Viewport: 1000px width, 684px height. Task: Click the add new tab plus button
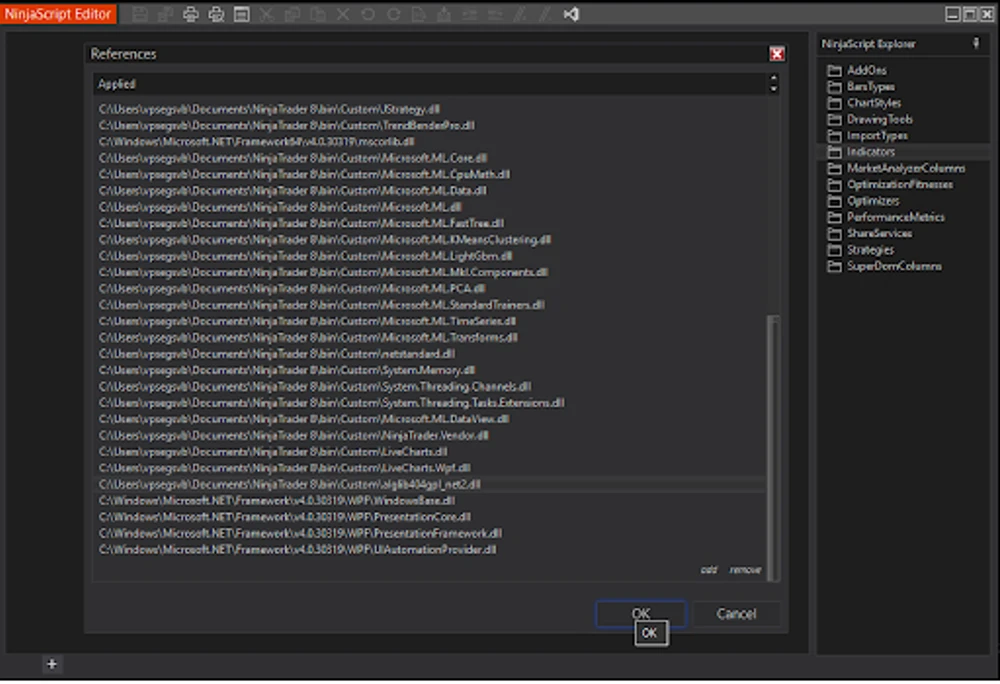(52, 664)
